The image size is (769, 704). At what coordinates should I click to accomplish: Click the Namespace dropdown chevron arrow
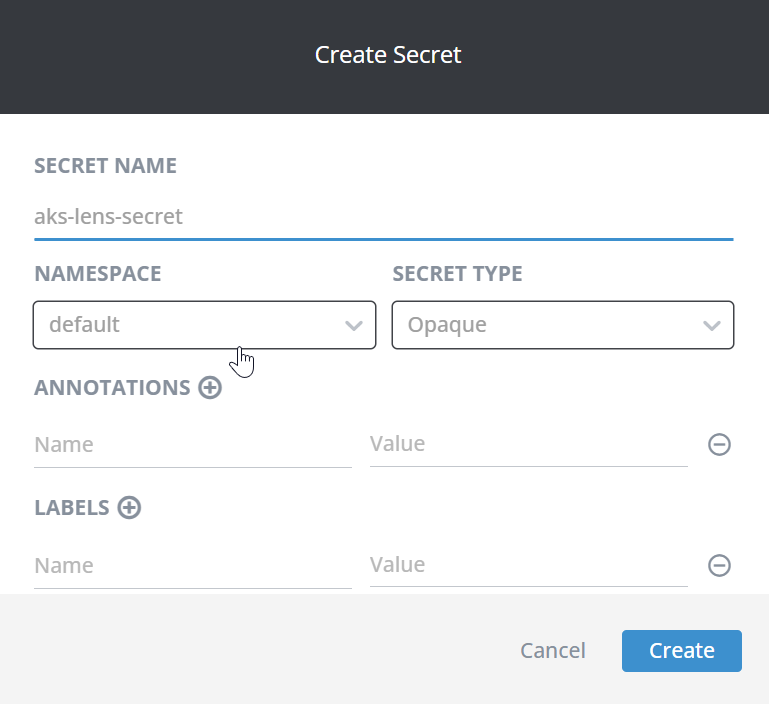pyautogui.click(x=353, y=326)
